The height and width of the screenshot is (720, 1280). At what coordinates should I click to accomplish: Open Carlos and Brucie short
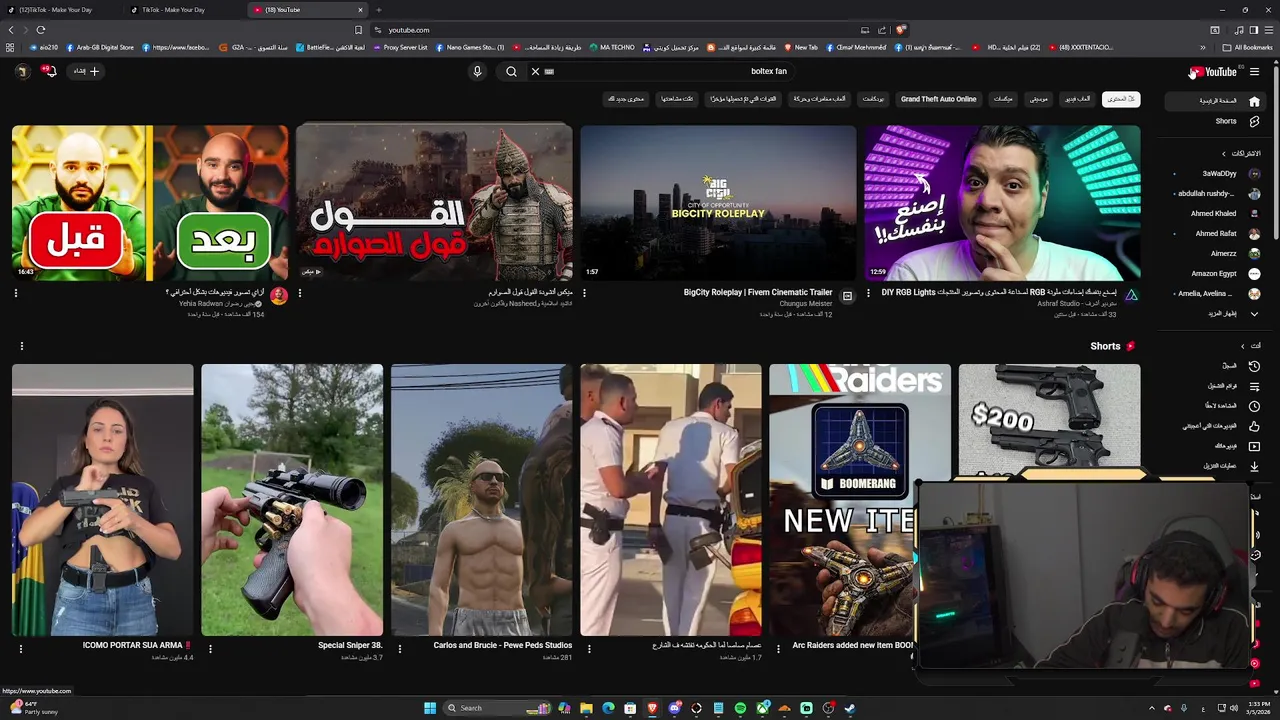[x=481, y=500]
